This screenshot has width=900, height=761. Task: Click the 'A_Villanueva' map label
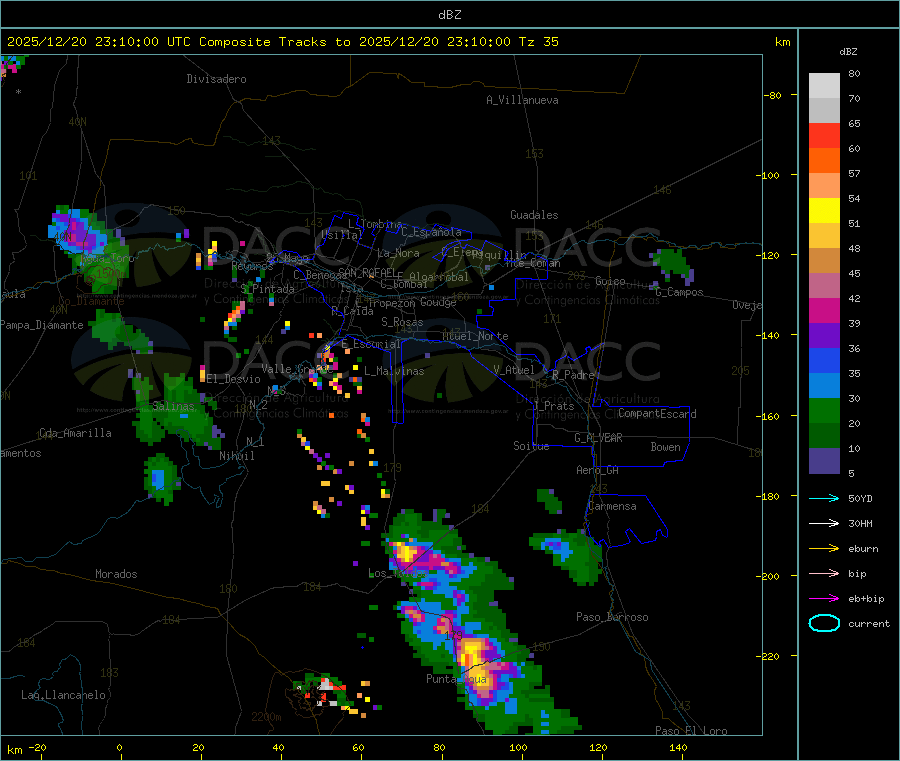[522, 100]
